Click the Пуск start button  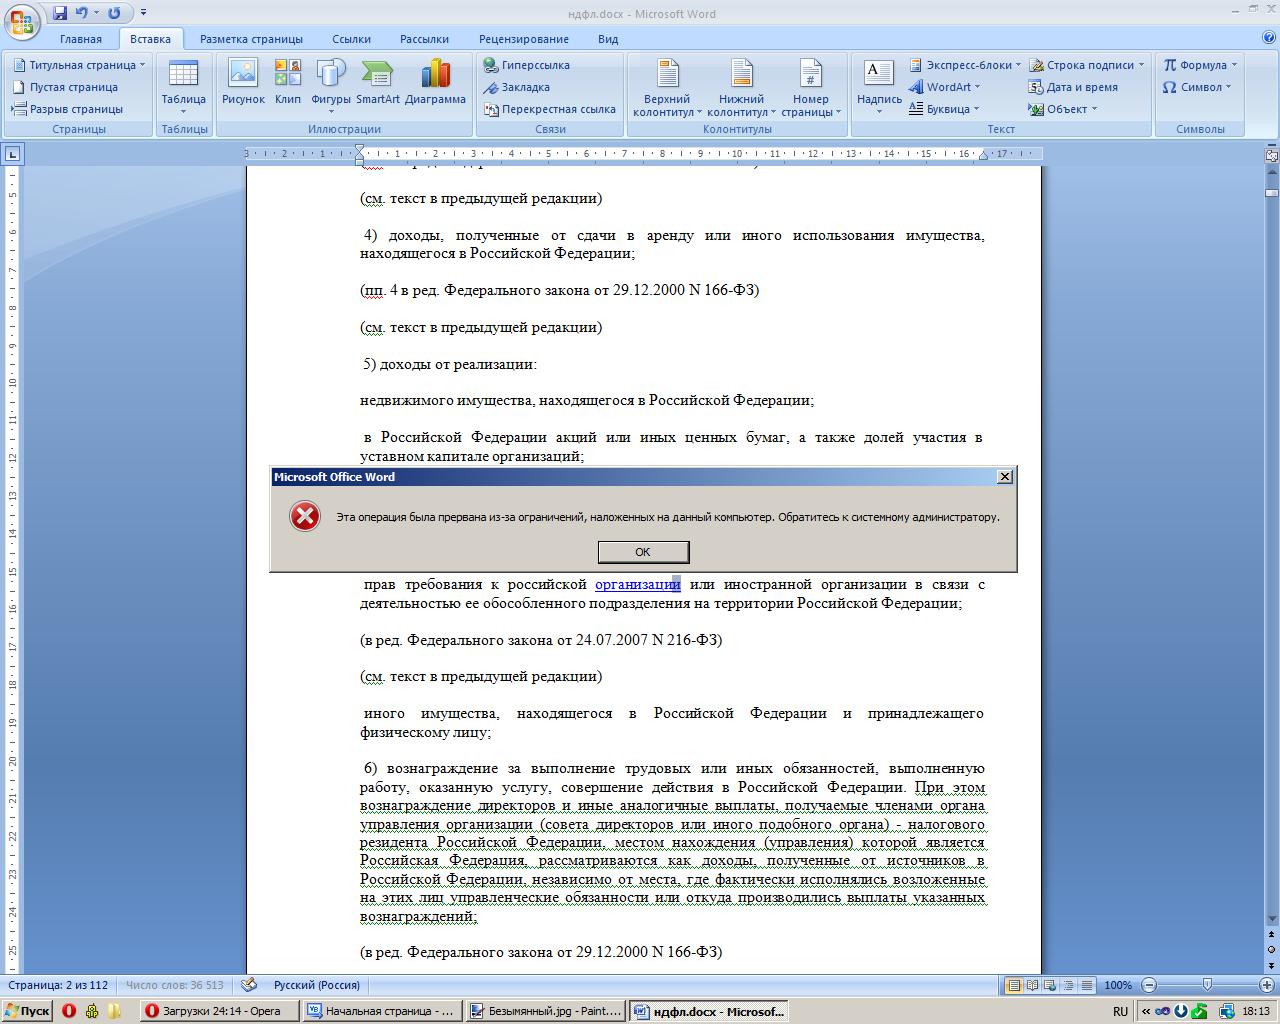(27, 1011)
